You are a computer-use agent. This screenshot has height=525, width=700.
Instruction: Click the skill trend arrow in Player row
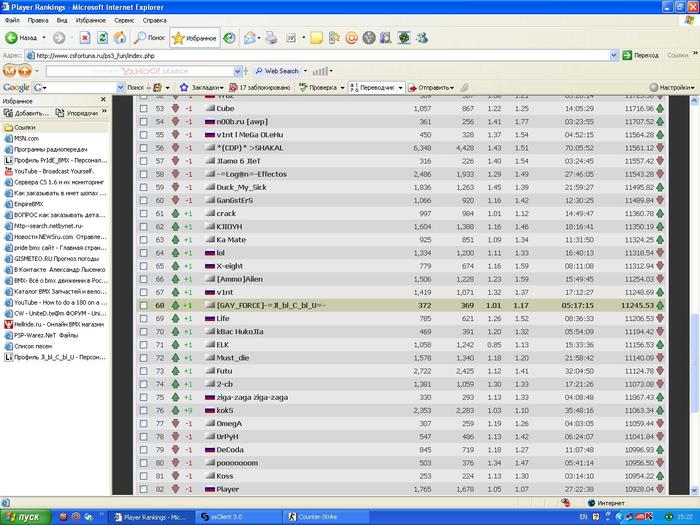pyautogui.click(x=660, y=489)
